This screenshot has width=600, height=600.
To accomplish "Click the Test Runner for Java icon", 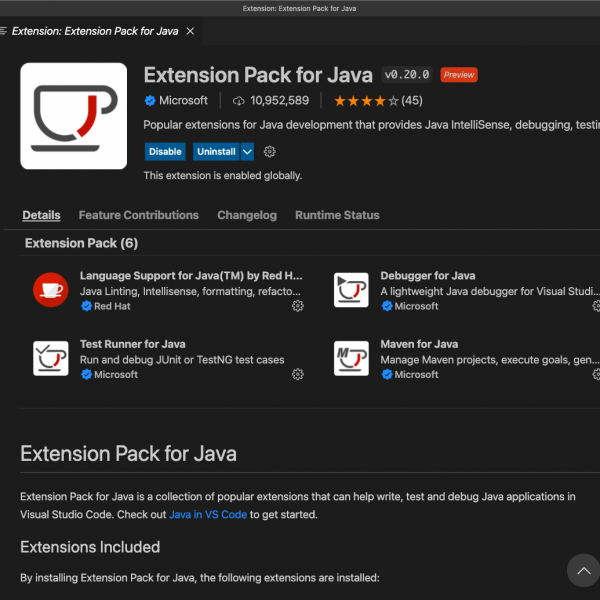I will tap(50, 357).
